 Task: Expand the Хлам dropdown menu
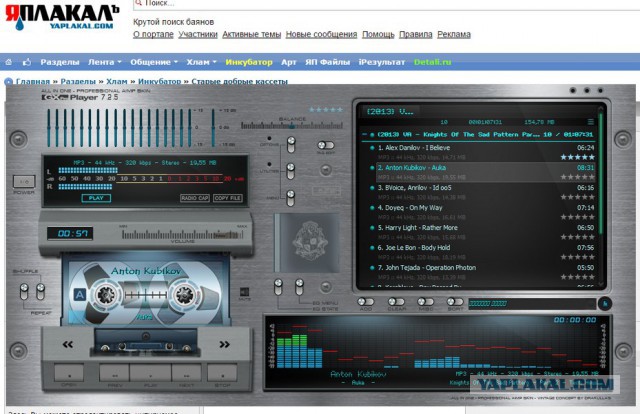[x=201, y=62]
